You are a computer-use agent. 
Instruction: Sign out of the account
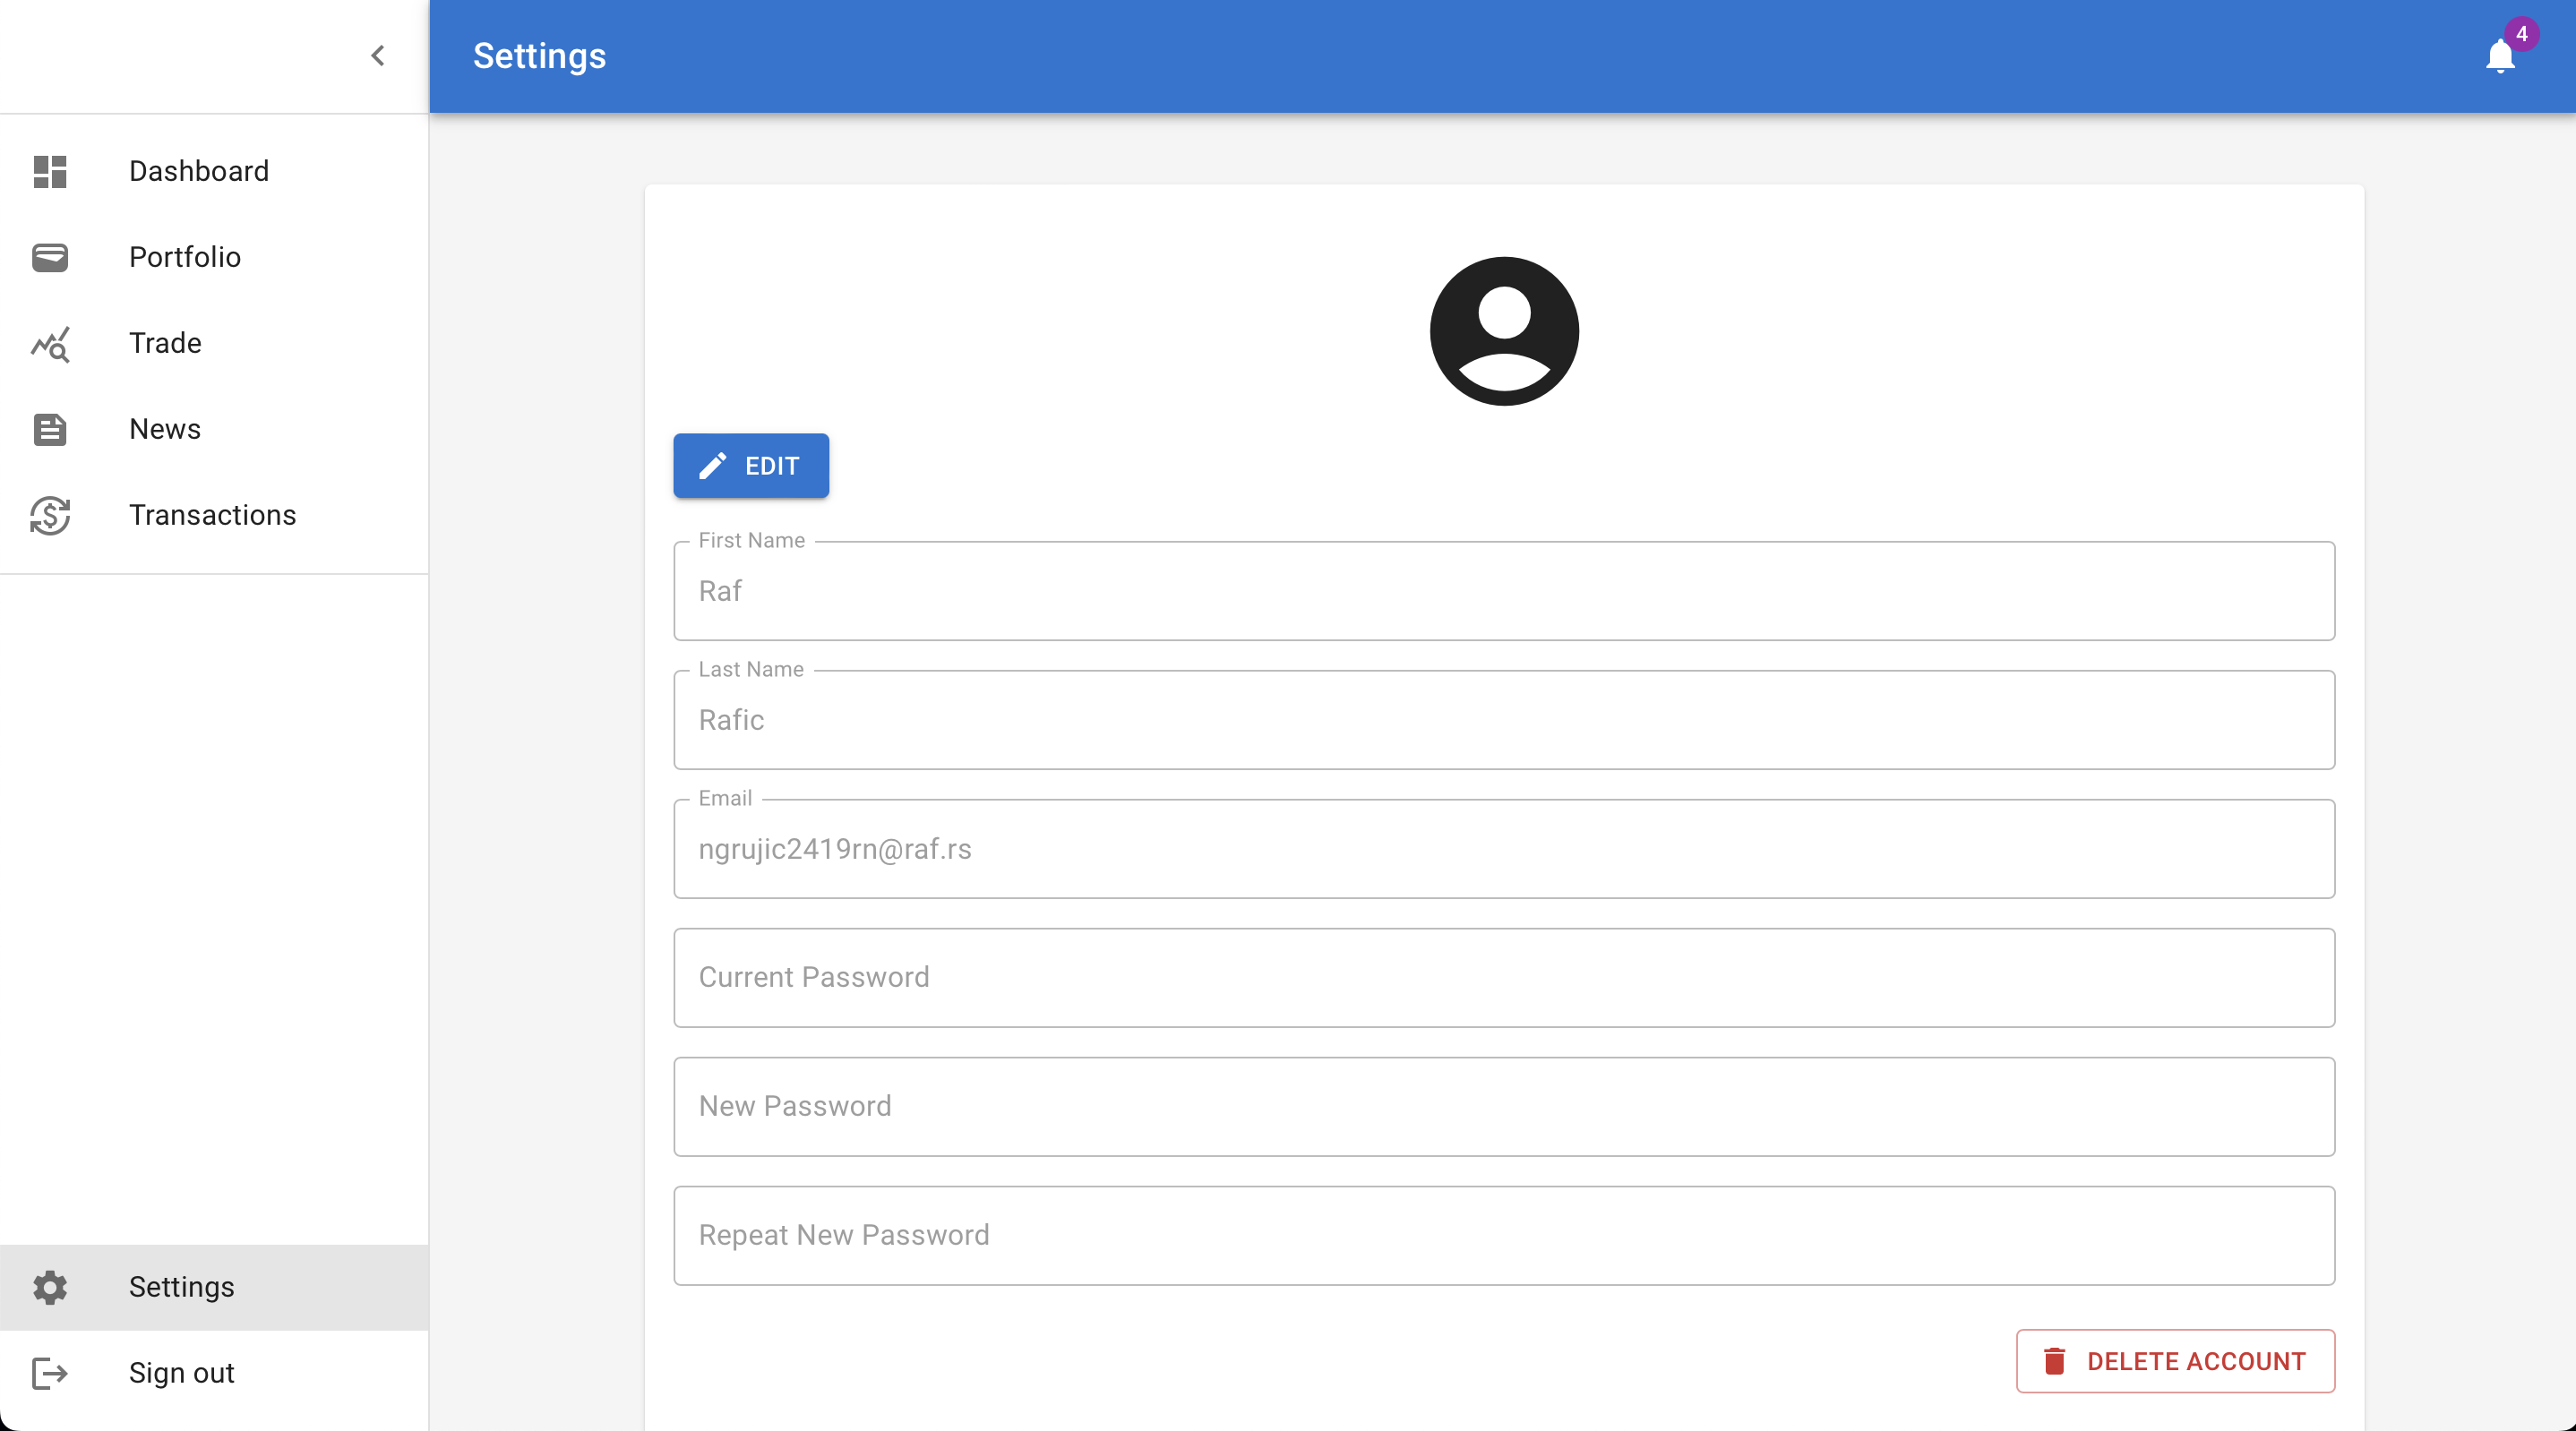click(x=214, y=1373)
